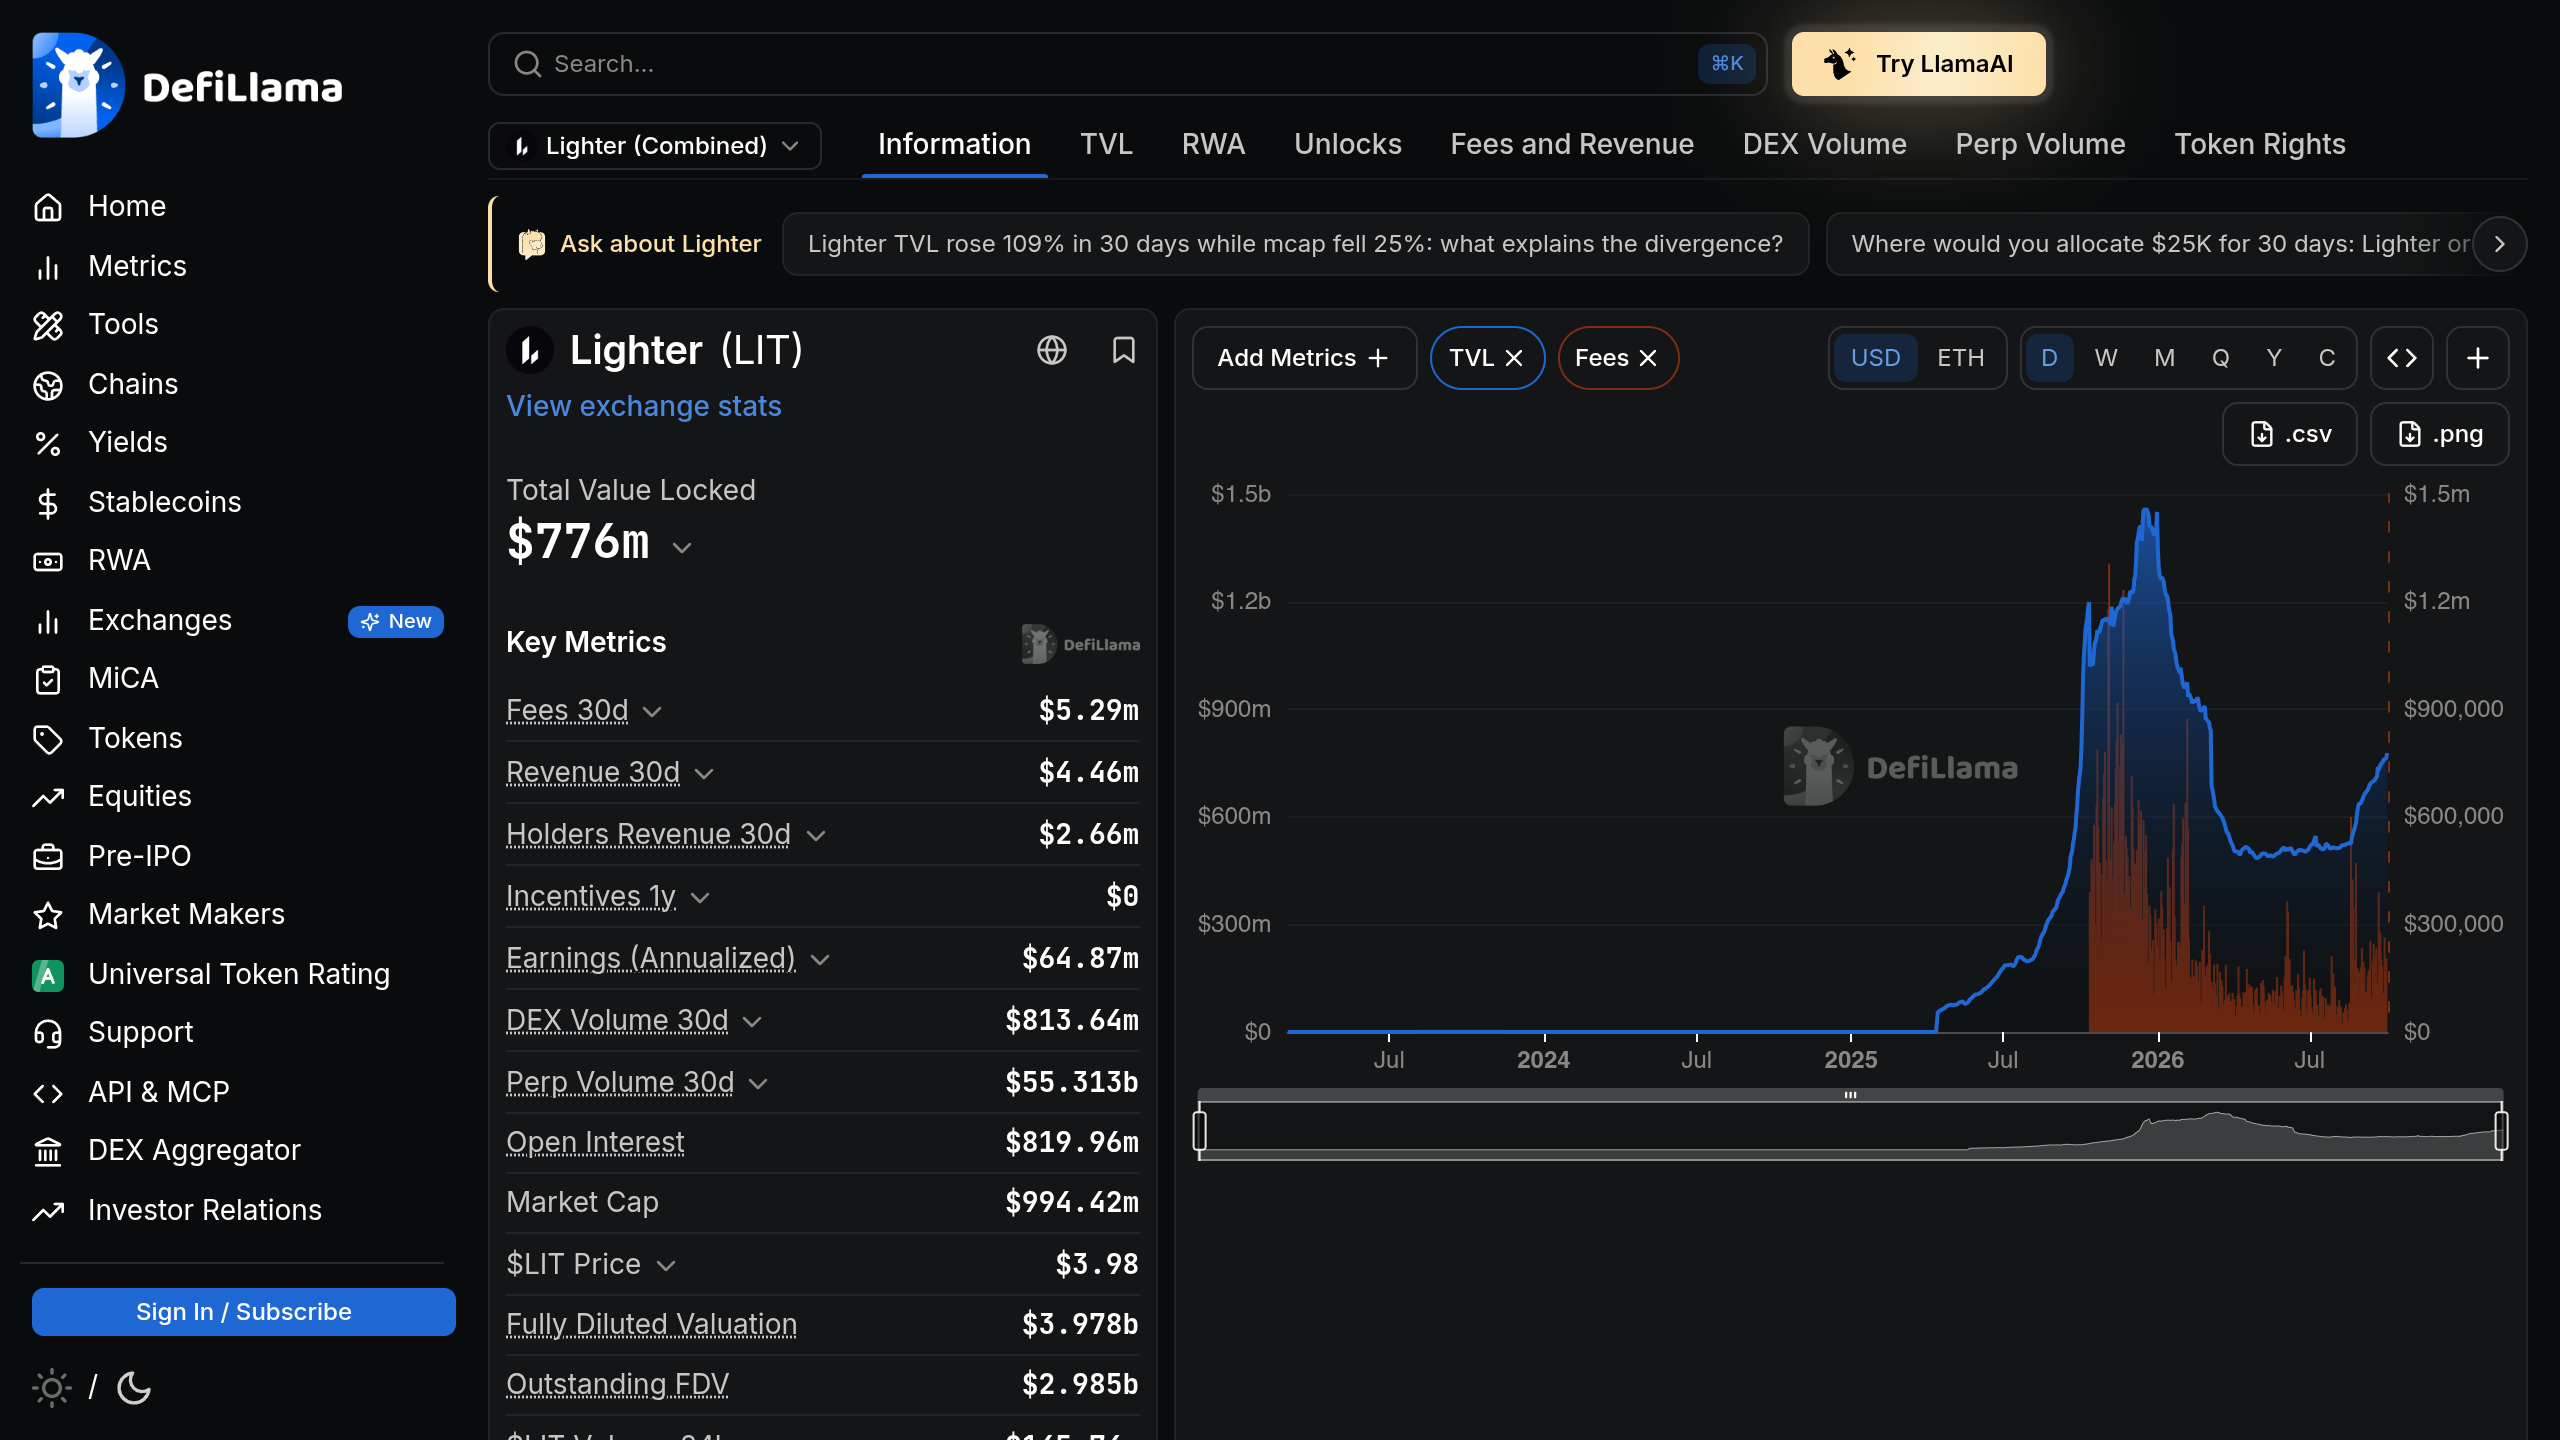Click the right chart range slider handle
Image resolution: width=2560 pixels, height=1440 pixels.
[2502, 1131]
